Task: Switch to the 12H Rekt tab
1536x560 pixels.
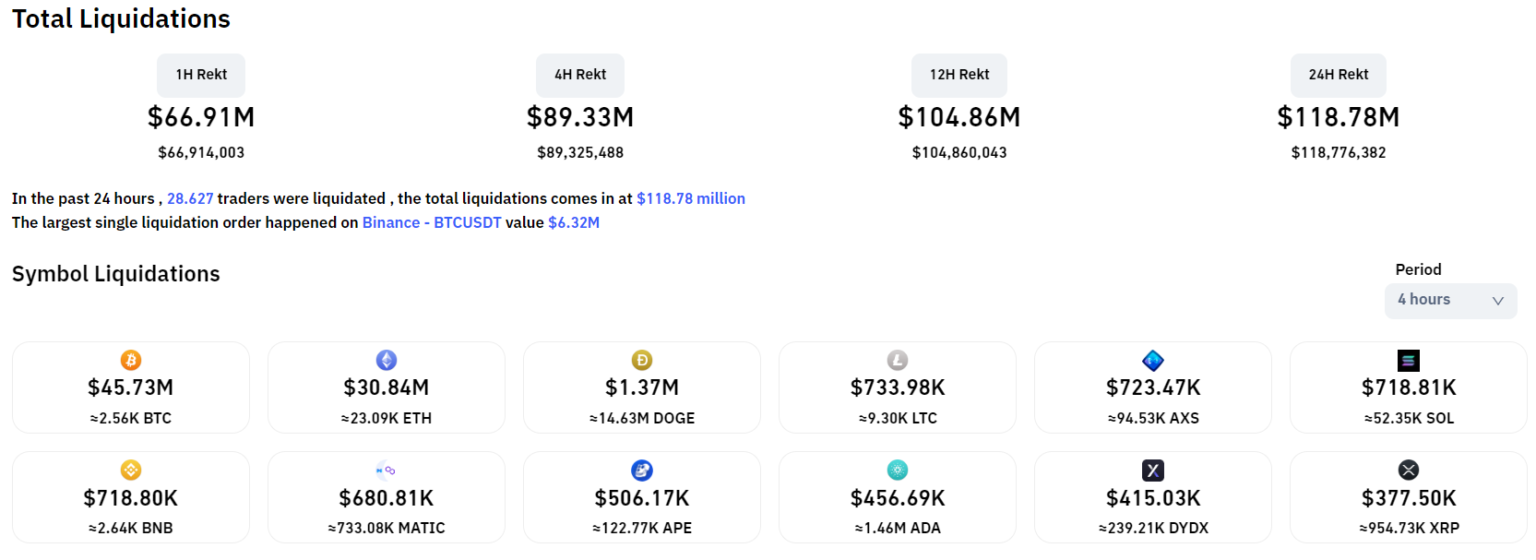Action: (x=959, y=75)
